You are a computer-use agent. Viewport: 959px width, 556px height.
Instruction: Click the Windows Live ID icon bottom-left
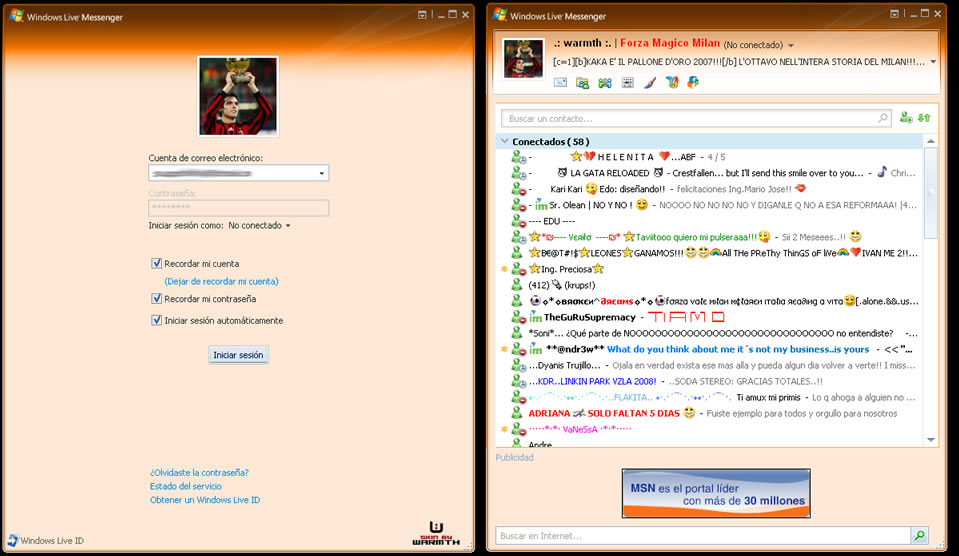click(13, 540)
